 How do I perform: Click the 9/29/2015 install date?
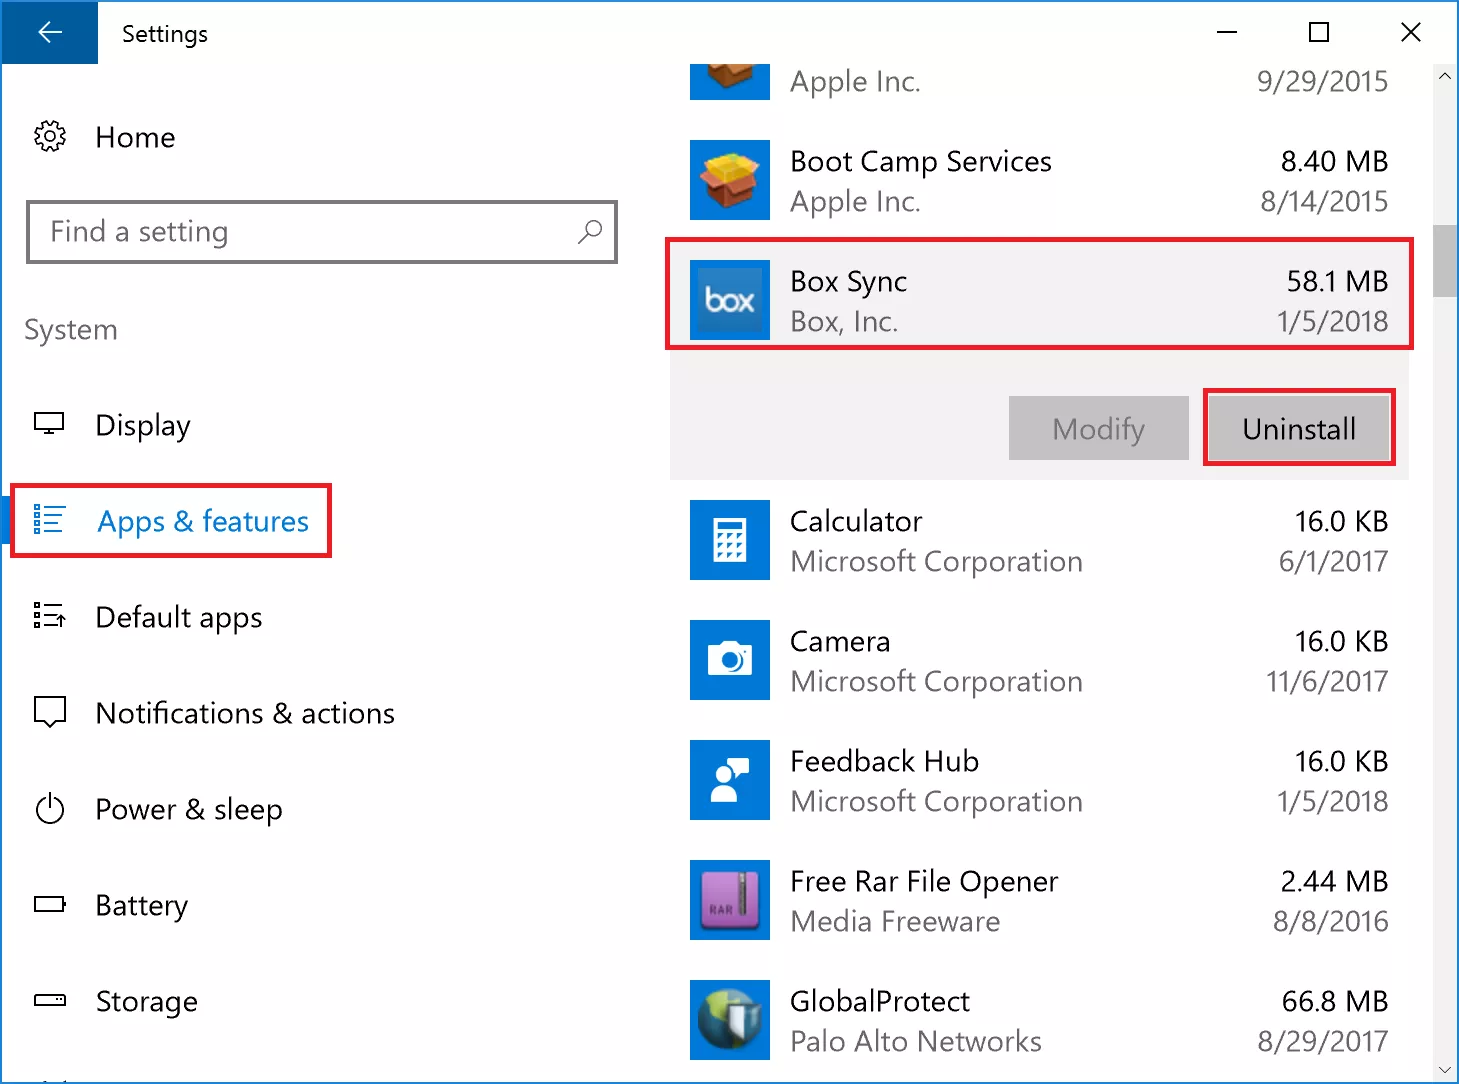point(1322,81)
